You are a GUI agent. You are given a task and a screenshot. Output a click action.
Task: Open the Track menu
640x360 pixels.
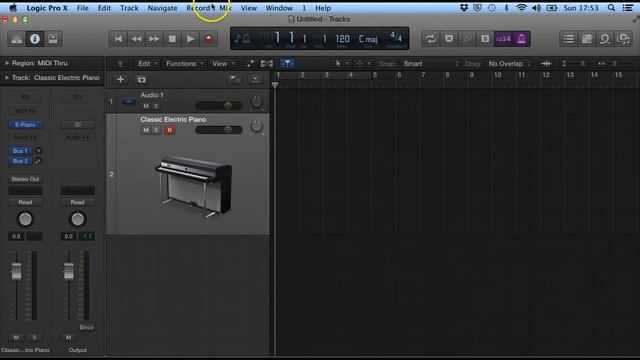coord(129,8)
